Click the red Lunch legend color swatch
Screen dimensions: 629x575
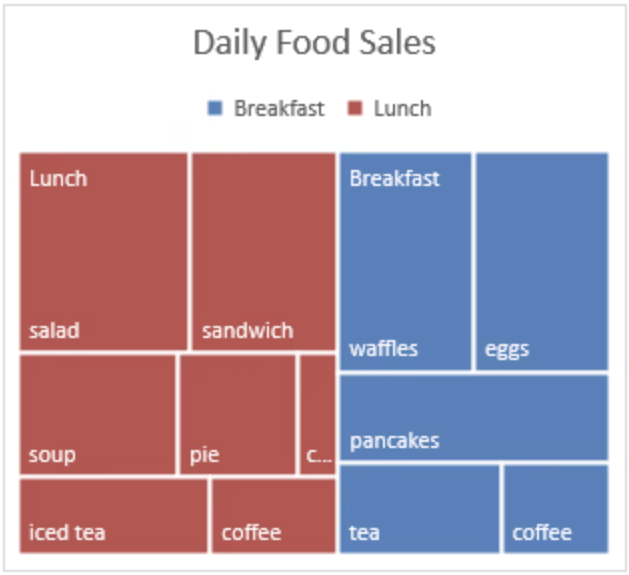pos(355,109)
